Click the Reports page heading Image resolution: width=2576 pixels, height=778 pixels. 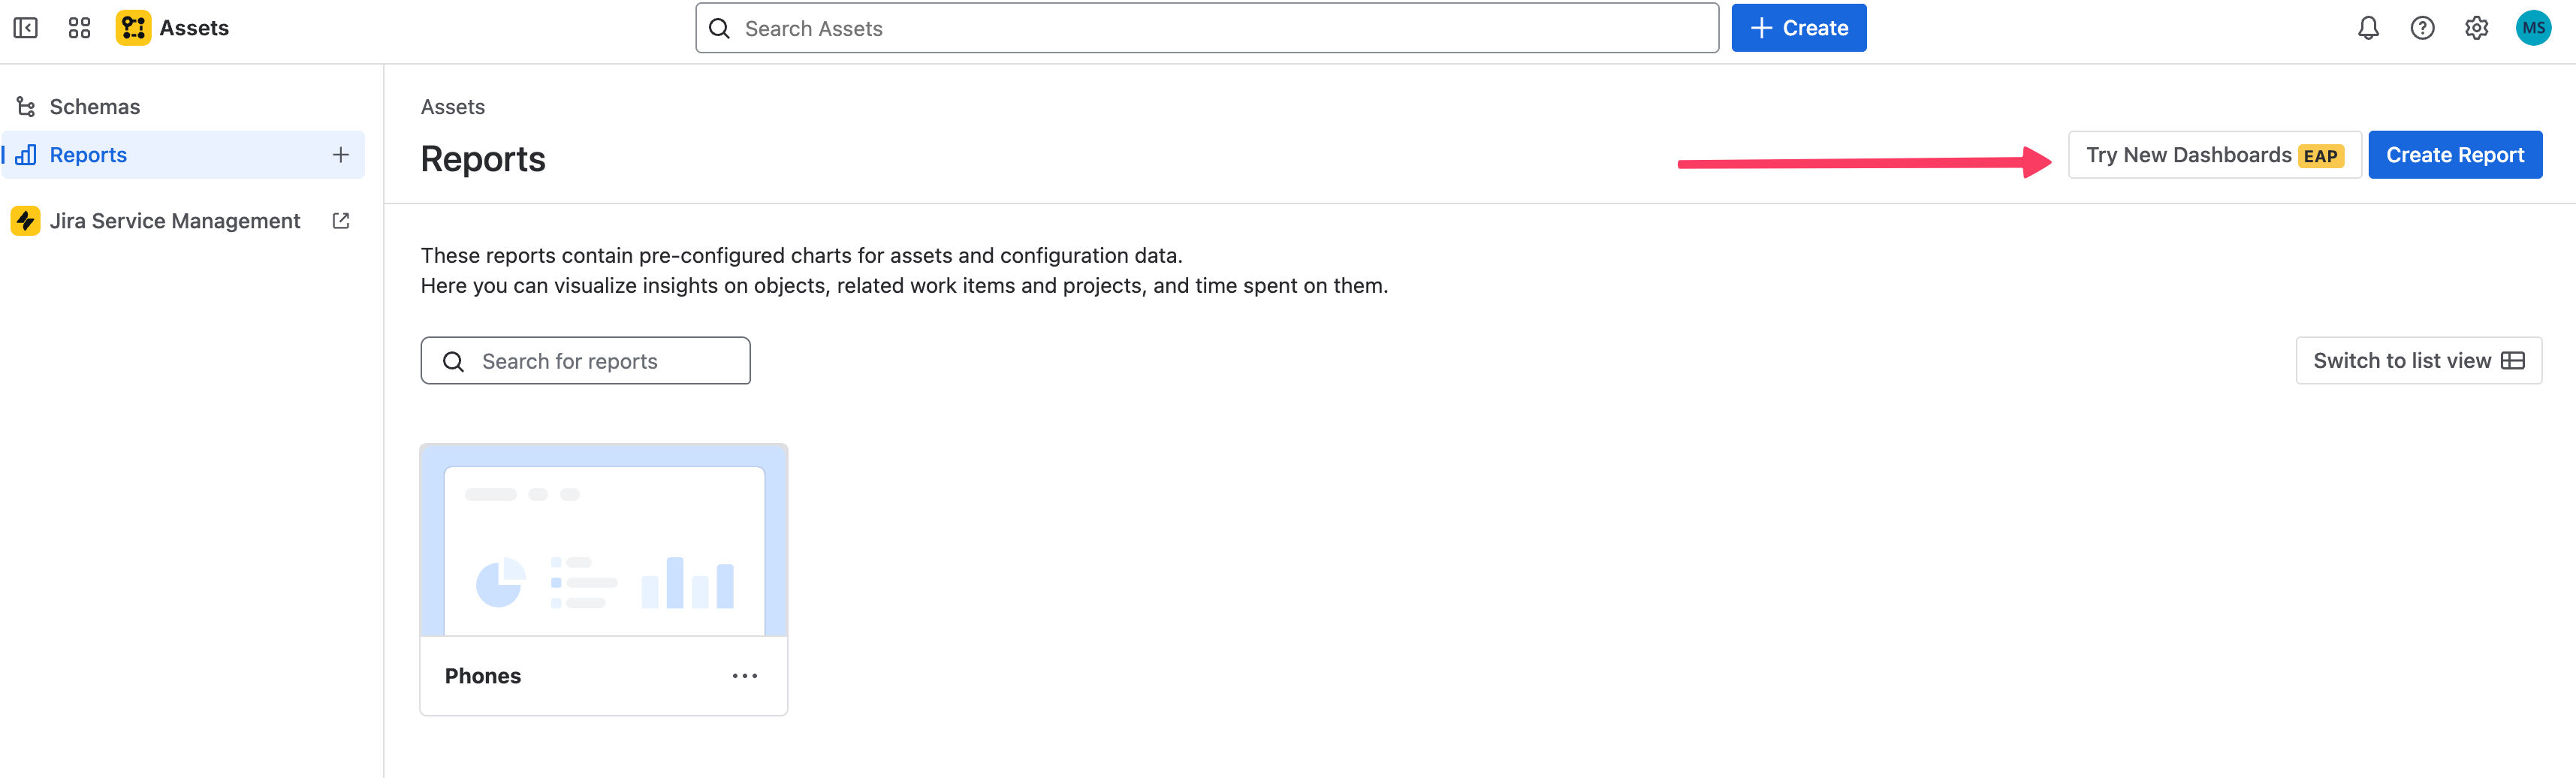point(483,159)
